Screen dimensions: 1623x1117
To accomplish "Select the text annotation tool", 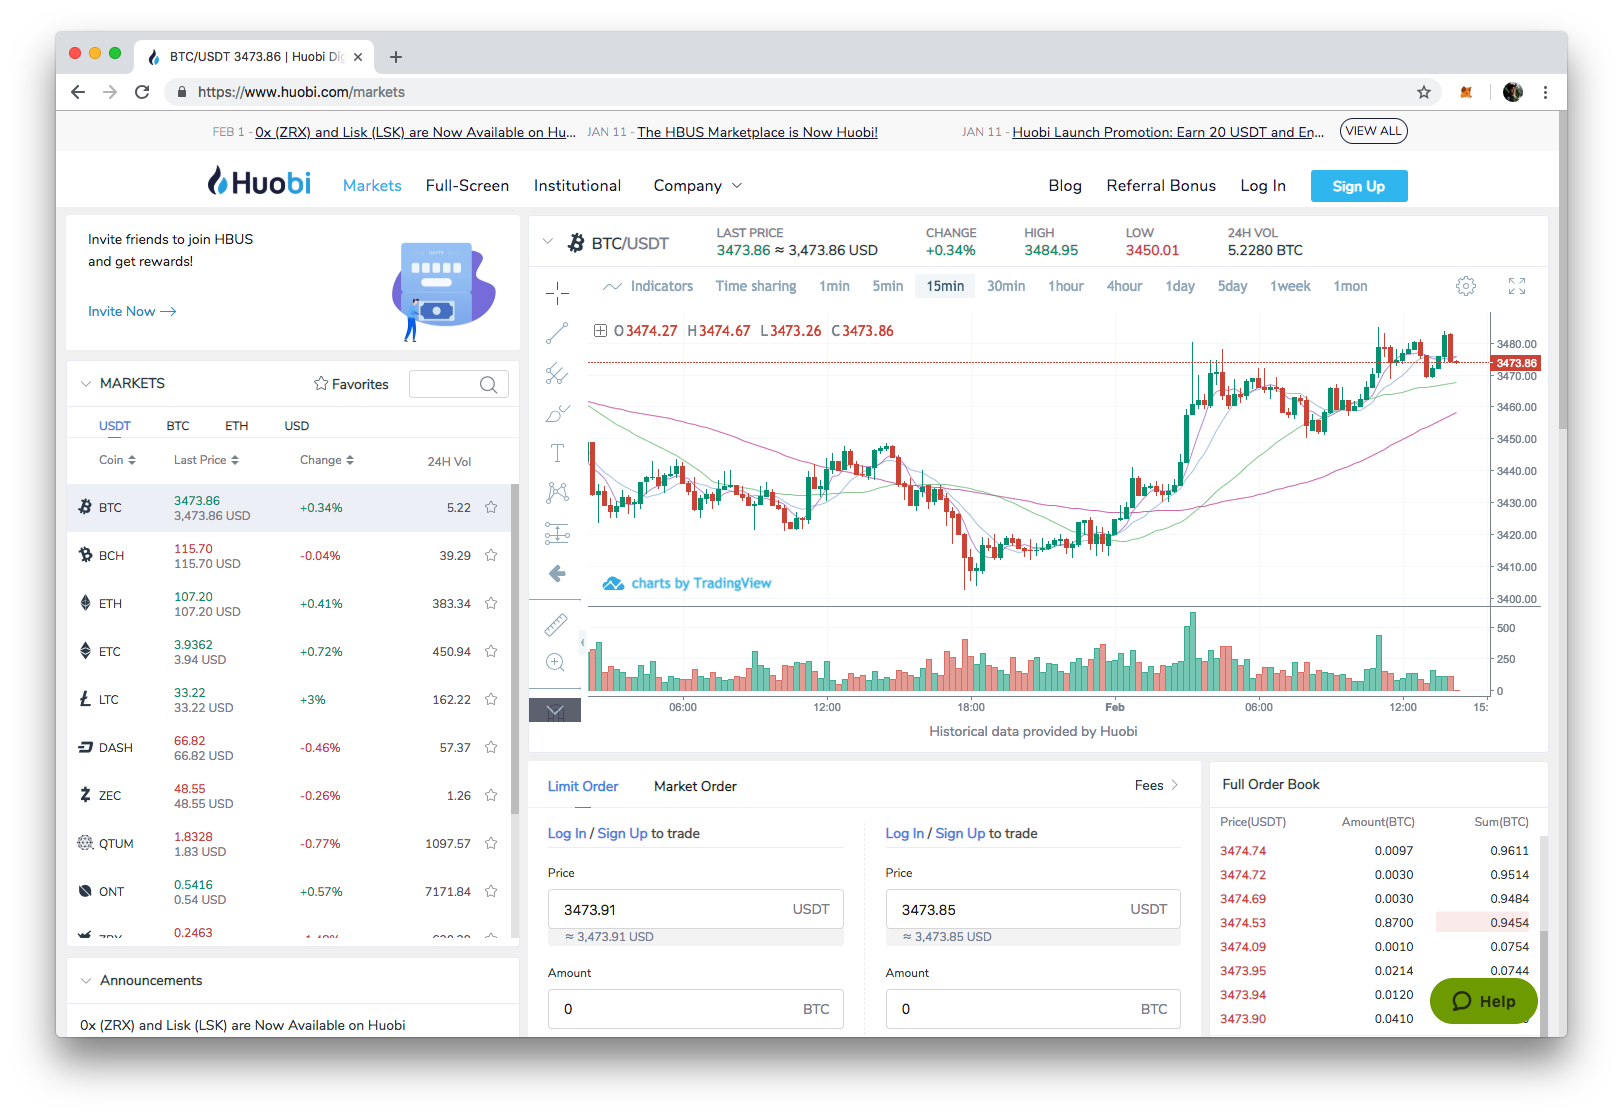I will tap(557, 453).
